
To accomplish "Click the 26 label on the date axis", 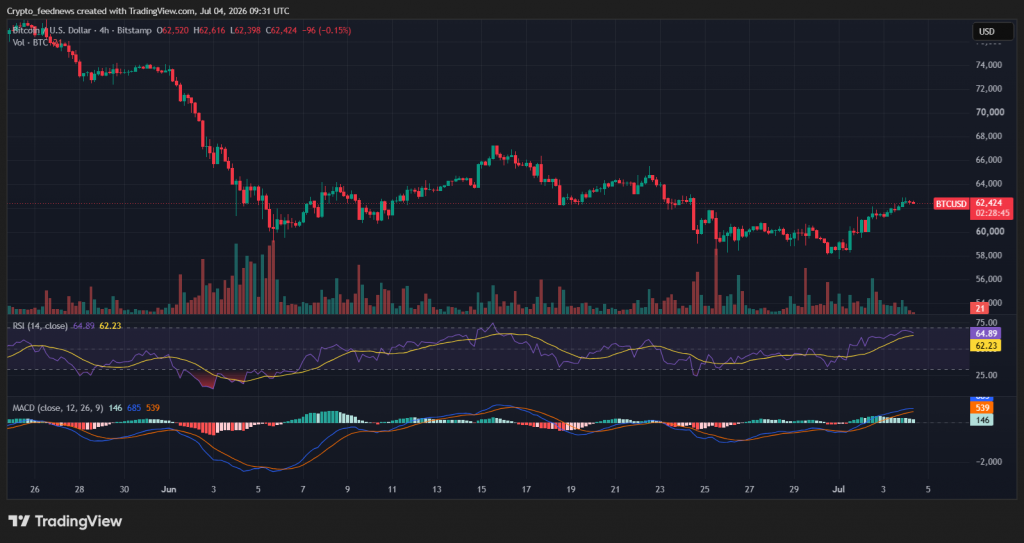I will (35, 489).
